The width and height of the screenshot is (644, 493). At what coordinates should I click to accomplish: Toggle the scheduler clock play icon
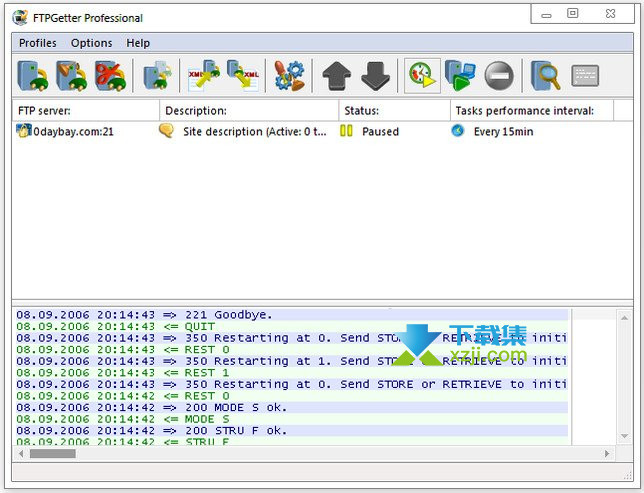point(422,76)
